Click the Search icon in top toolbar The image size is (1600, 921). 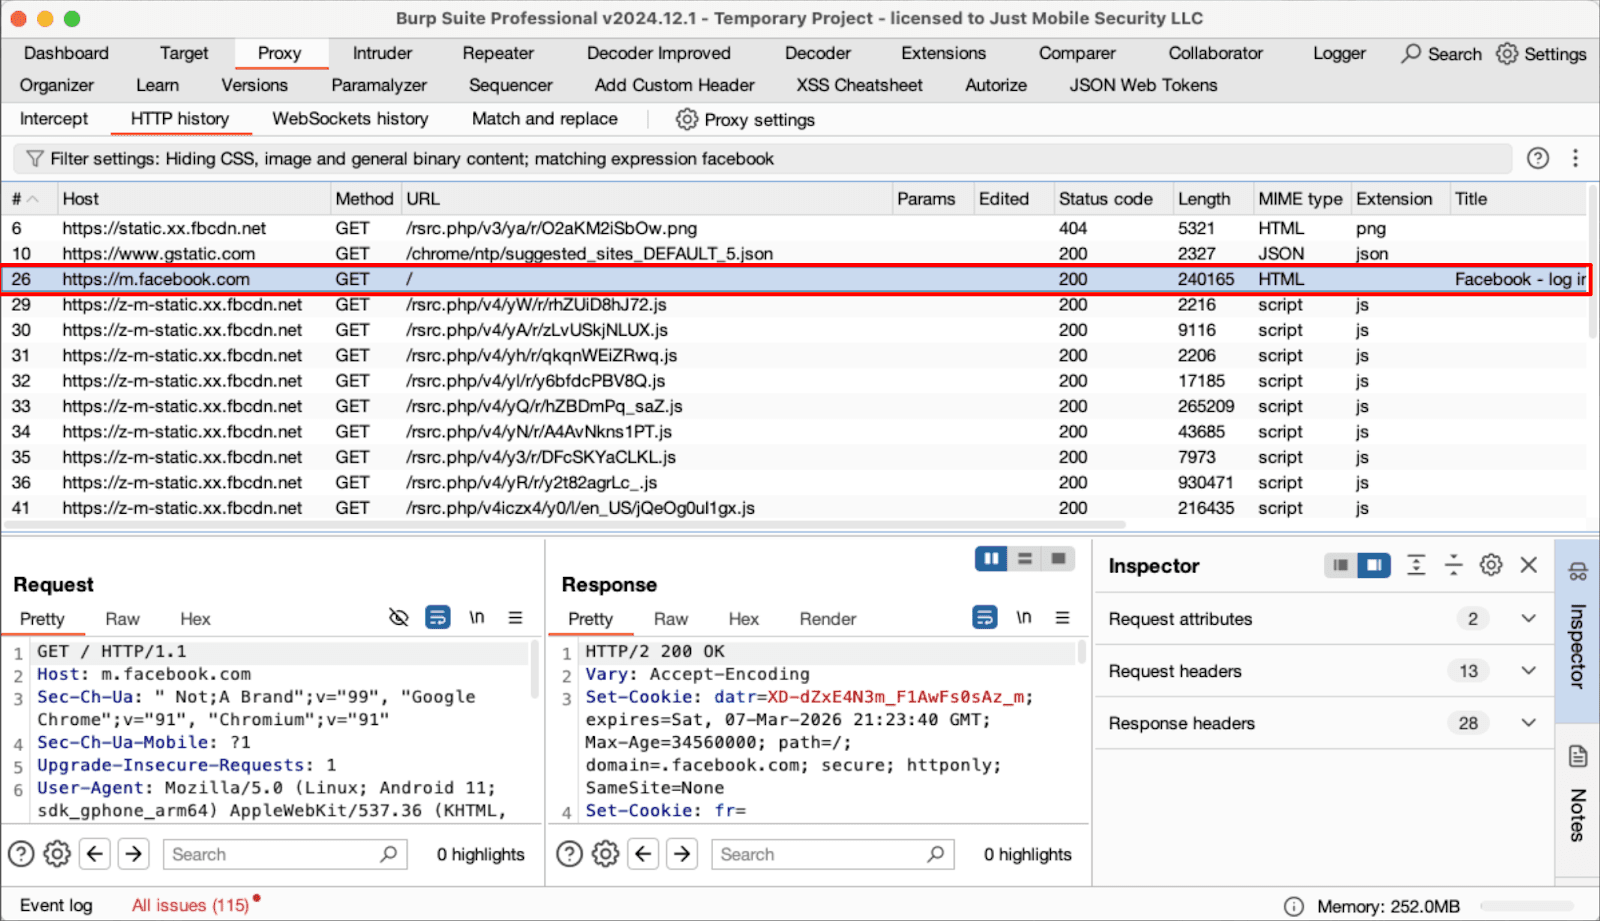point(1410,53)
